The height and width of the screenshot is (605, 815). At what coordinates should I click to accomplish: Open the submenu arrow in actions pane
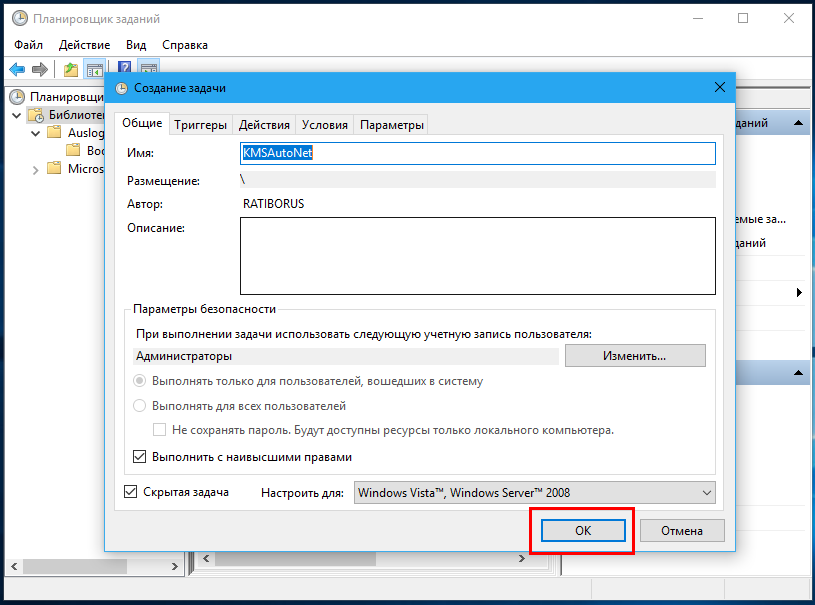point(799,293)
